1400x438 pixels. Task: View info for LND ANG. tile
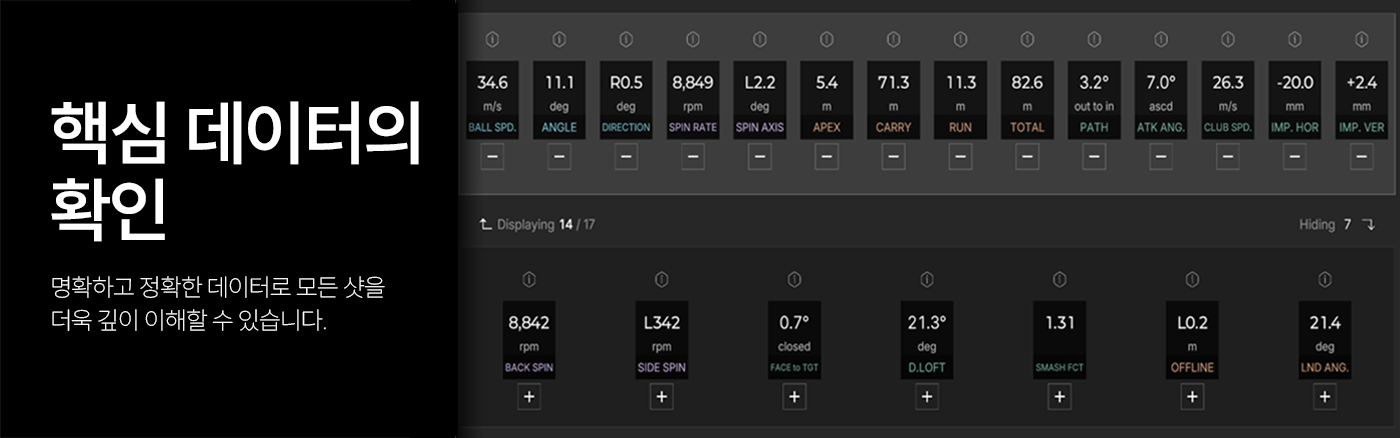[1325, 278]
